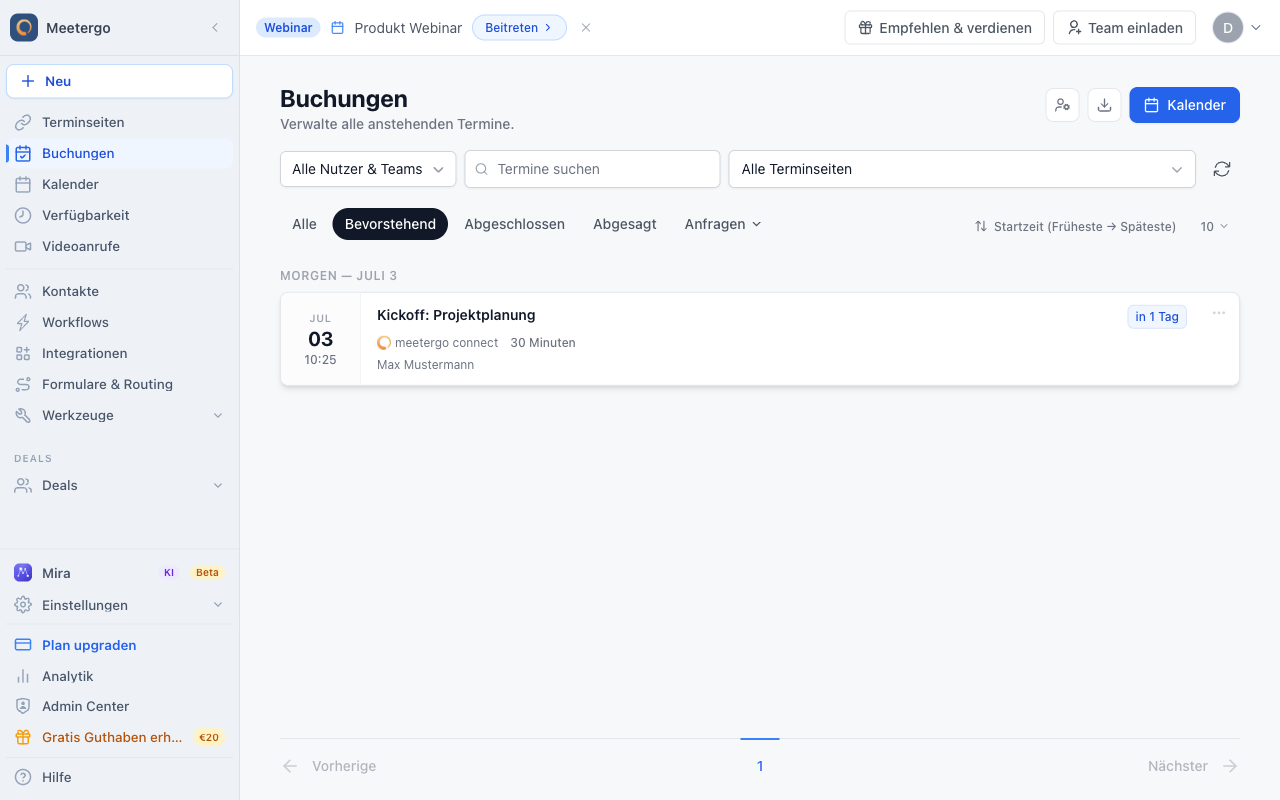
Task: Open the Verfügbarkeit page
Action: coord(120,215)
